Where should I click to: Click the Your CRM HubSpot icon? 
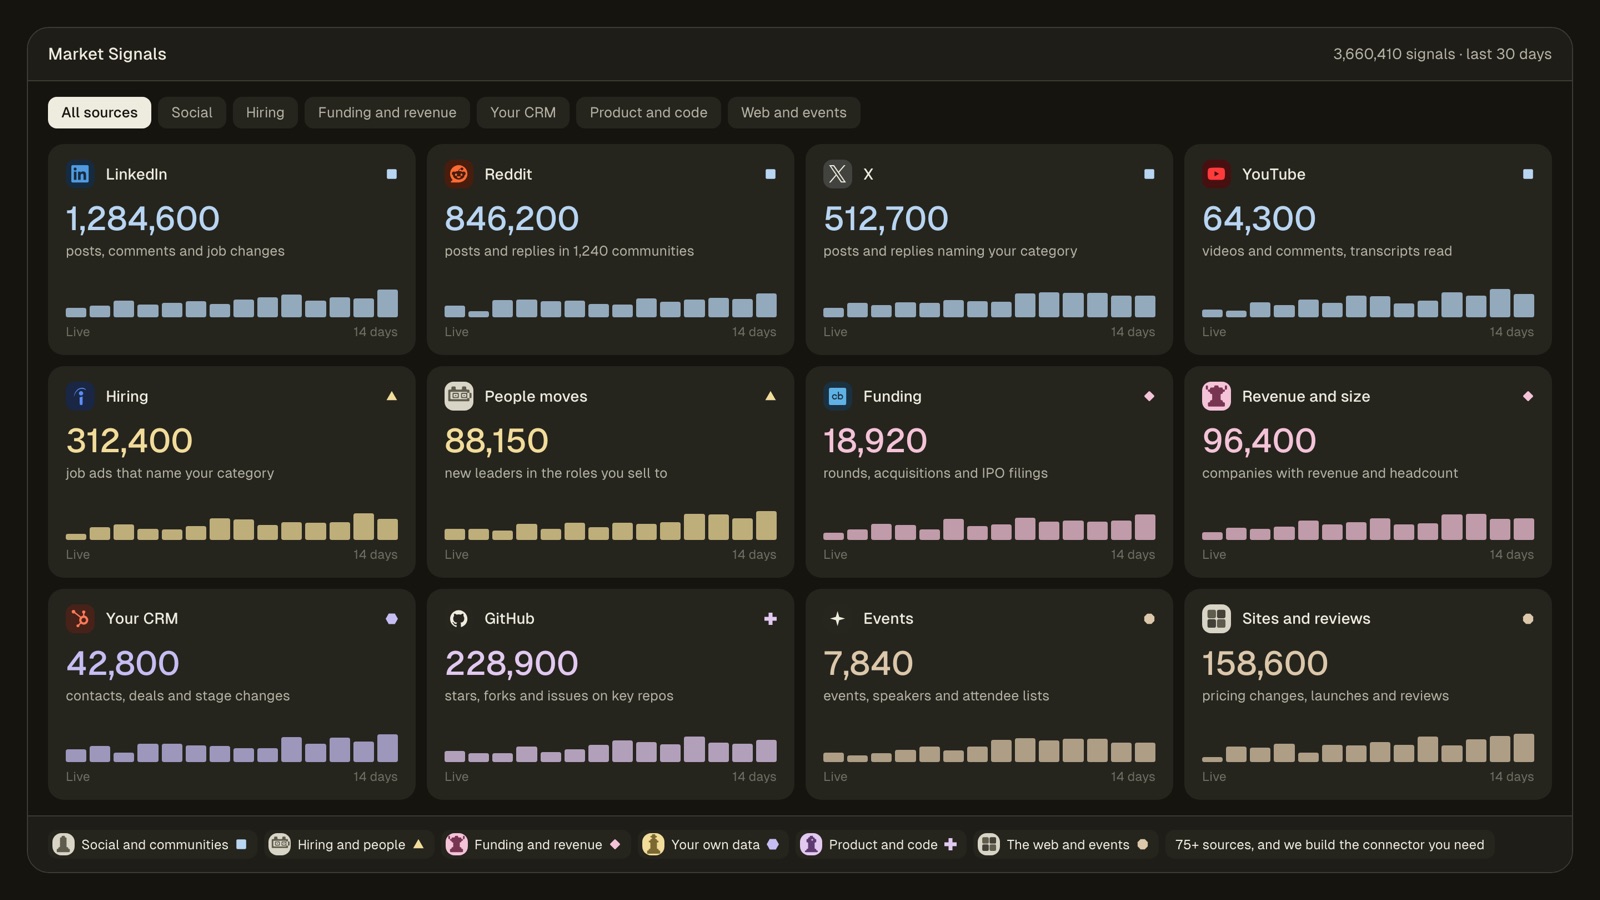coord(80,619)
